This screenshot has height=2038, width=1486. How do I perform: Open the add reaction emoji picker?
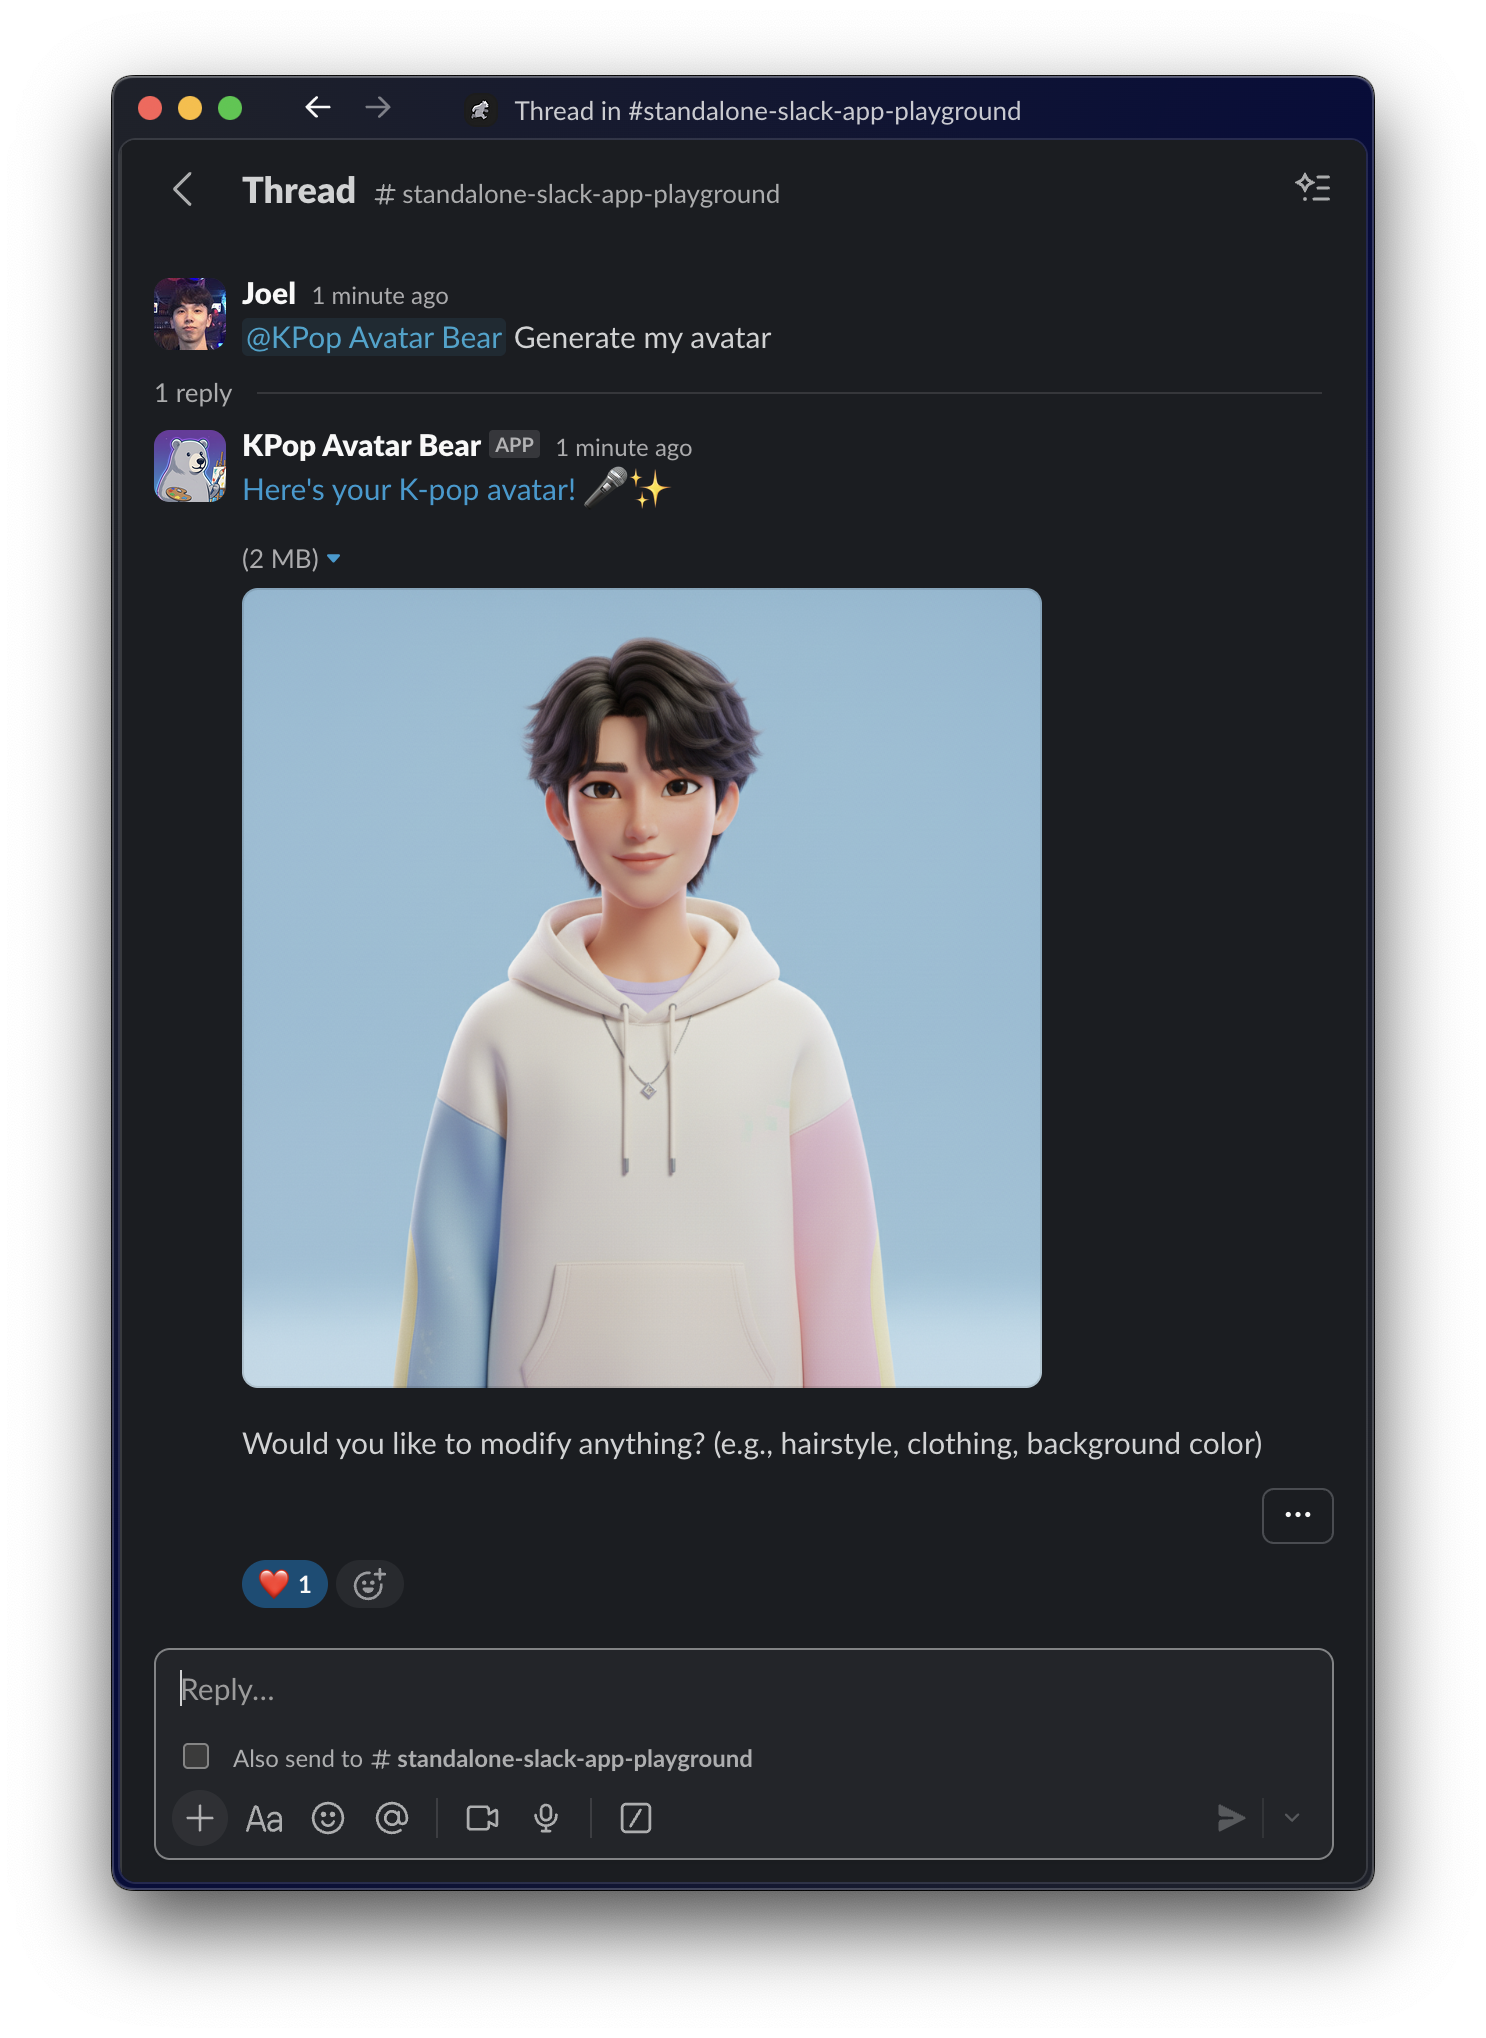point(369,1584)
